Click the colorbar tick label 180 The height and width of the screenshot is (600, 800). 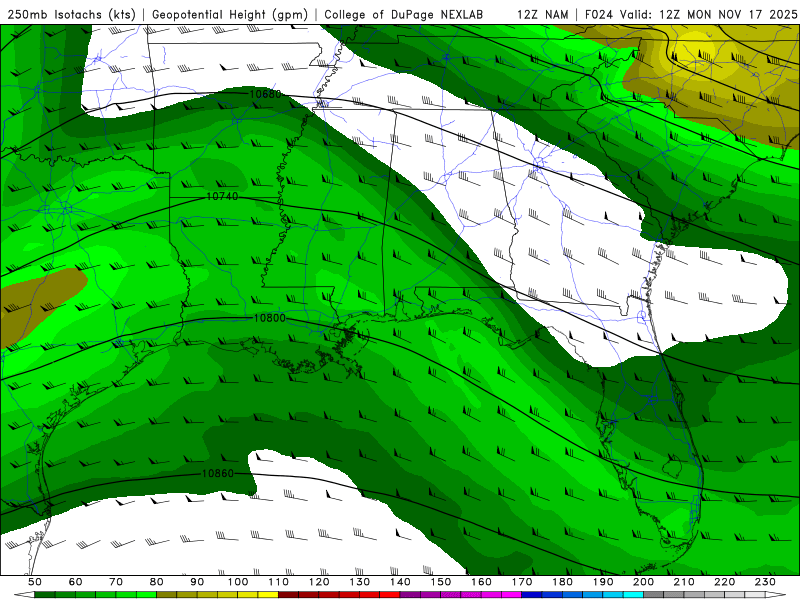(x=562, y=582)
